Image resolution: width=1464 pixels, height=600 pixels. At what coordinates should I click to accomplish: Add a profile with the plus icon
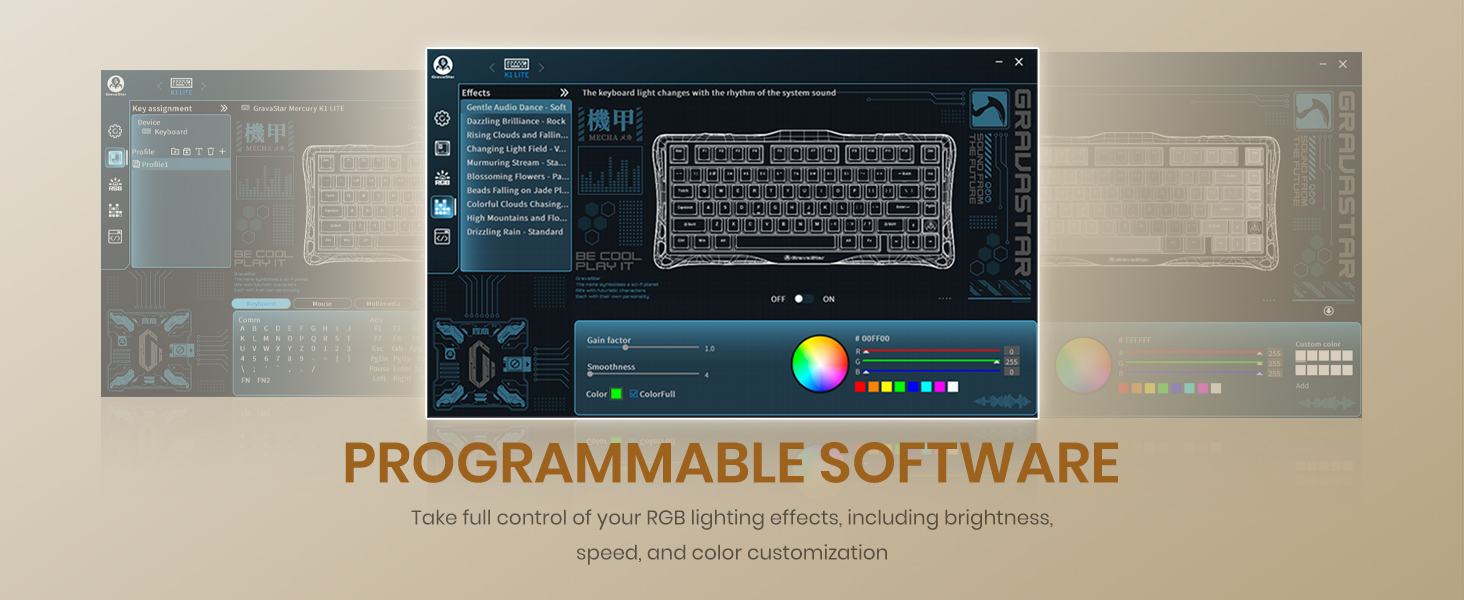222,152
